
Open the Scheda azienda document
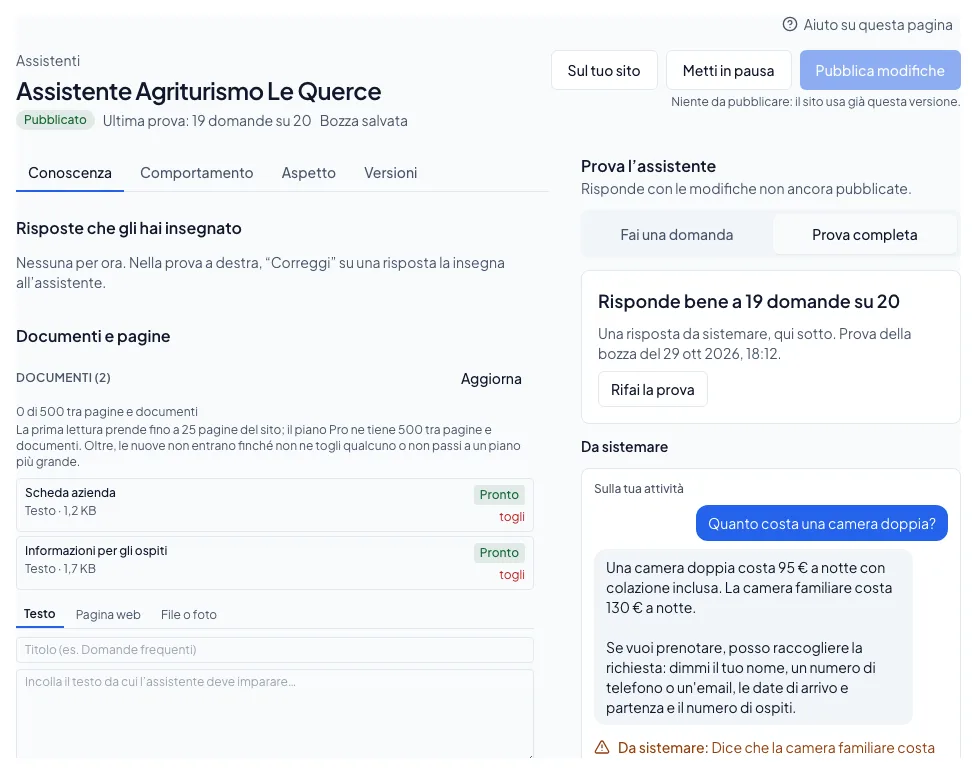click(275, 505)
